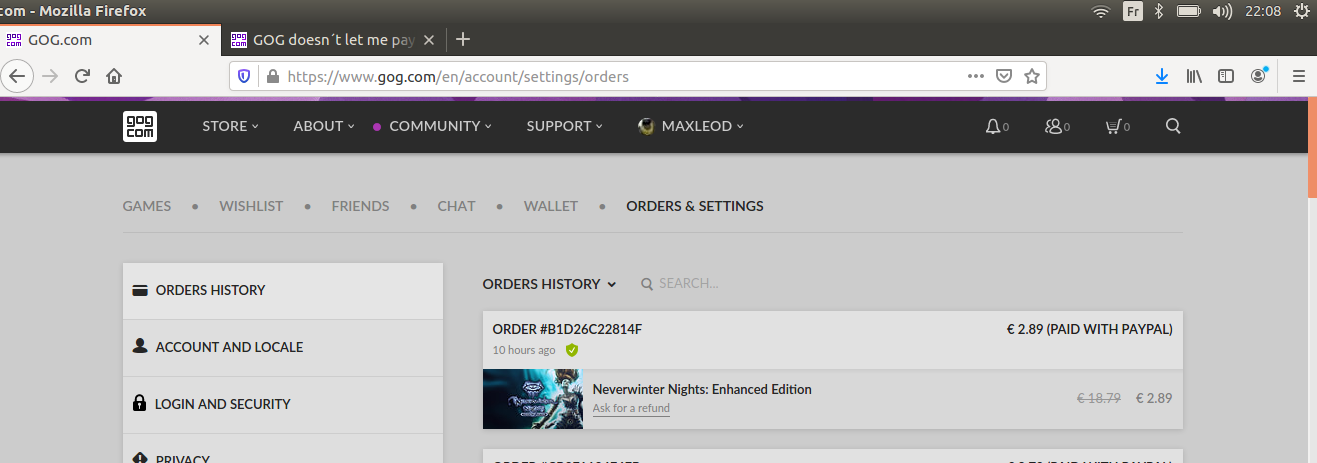Screen dimensions: 1317x463
Task: Expand the COMMUNITY dropdown menu
Action: (440, 126)
